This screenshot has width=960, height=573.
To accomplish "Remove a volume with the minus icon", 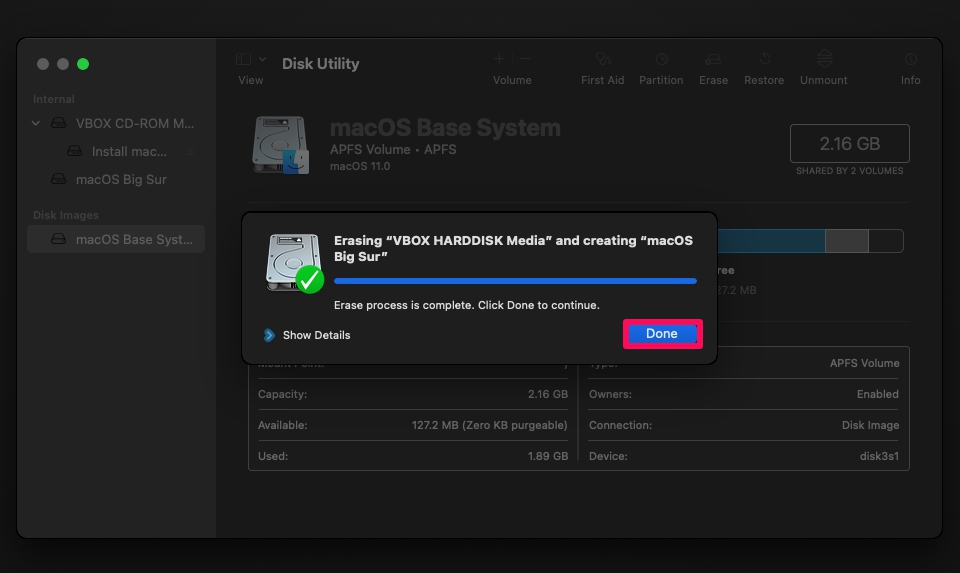I will click(x=525, y=59).
